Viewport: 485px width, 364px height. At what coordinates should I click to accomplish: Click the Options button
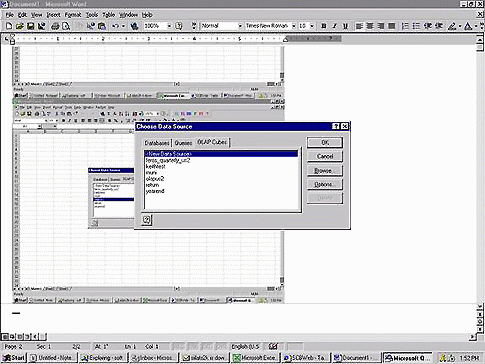point(325,184)
